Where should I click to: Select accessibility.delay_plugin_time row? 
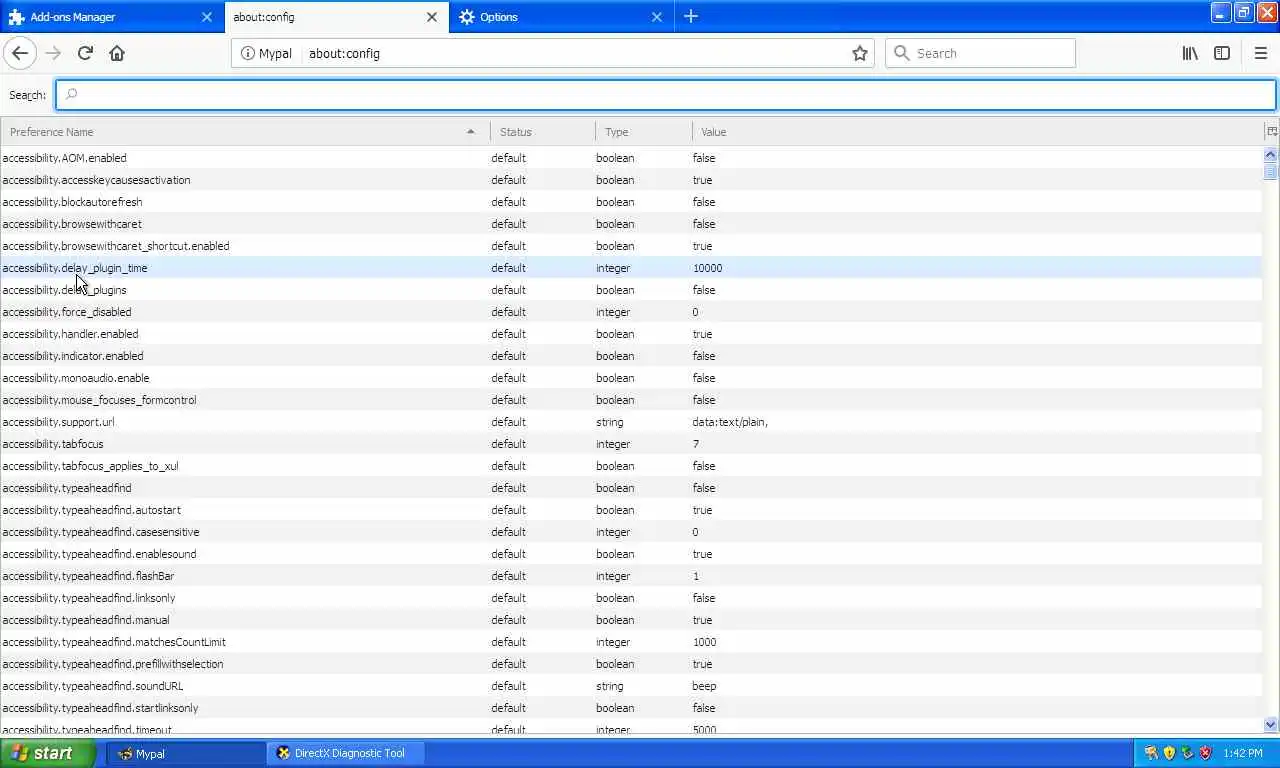click(x=631, y=268)
